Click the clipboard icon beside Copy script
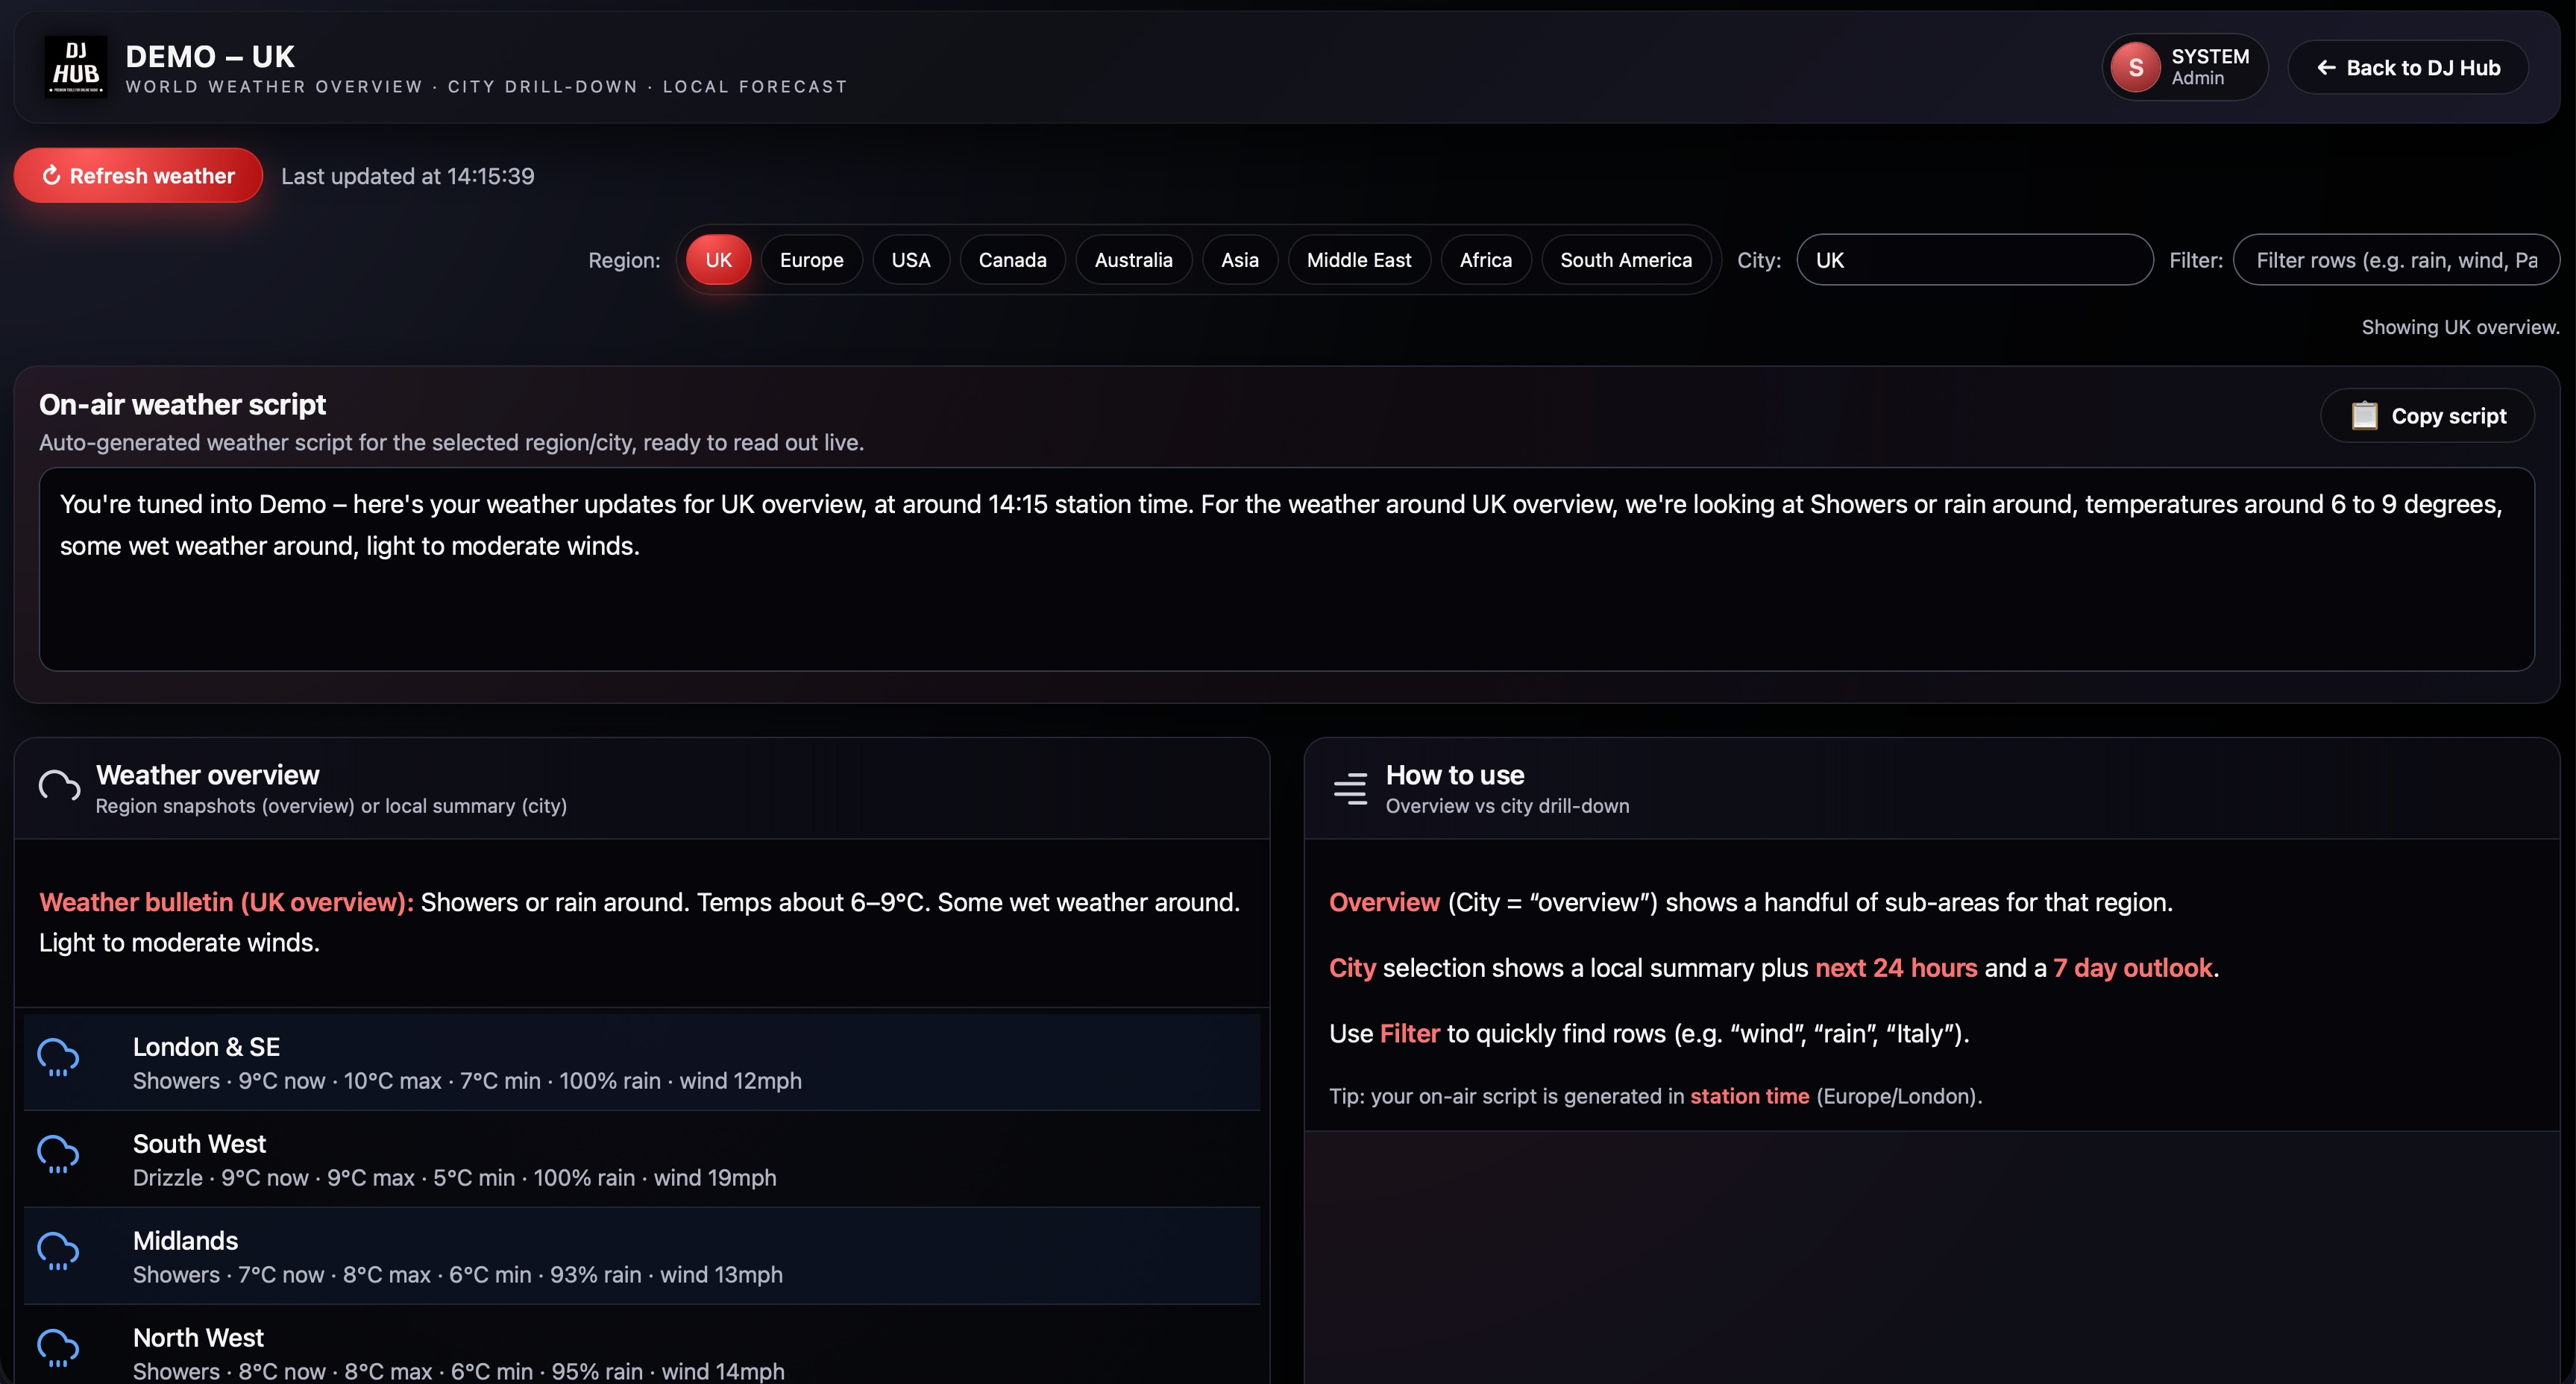2576x1384 pixels. click(x=2365, y=415)
